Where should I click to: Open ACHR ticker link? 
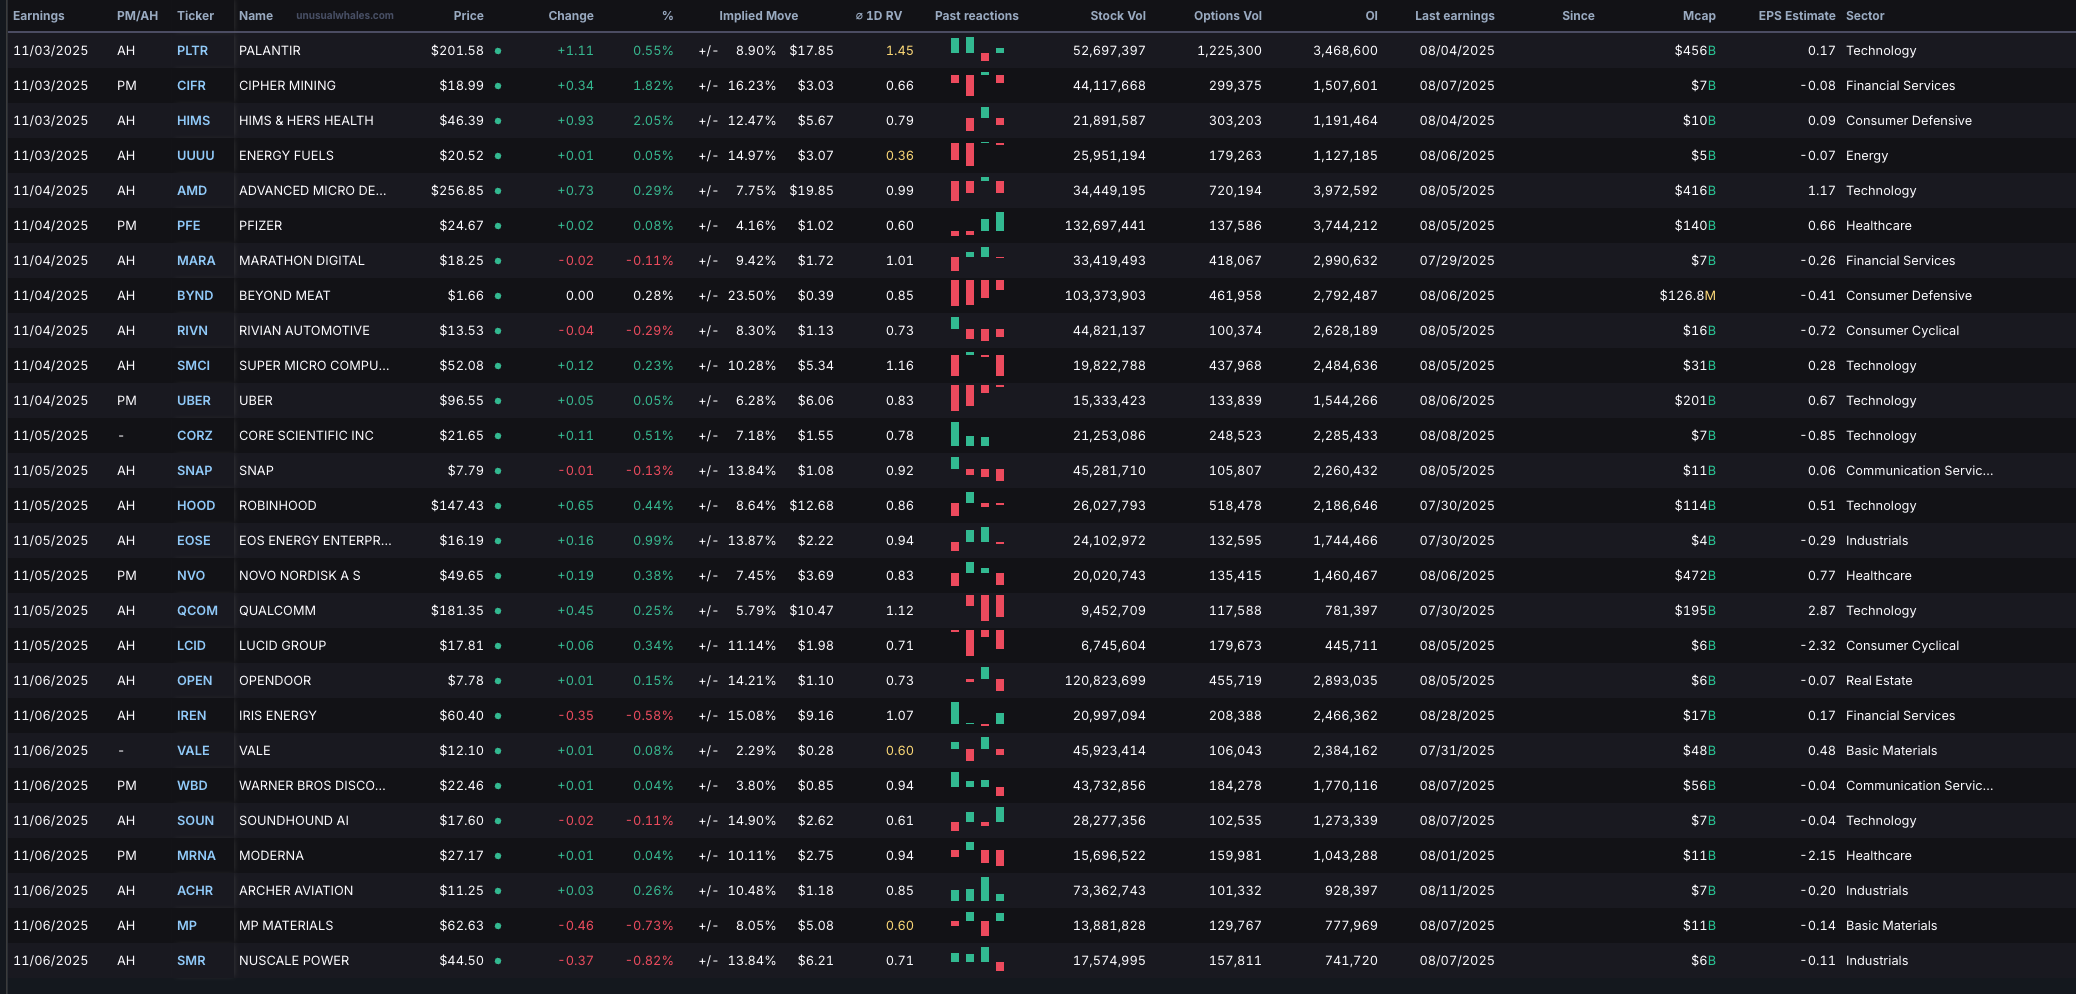195,891
